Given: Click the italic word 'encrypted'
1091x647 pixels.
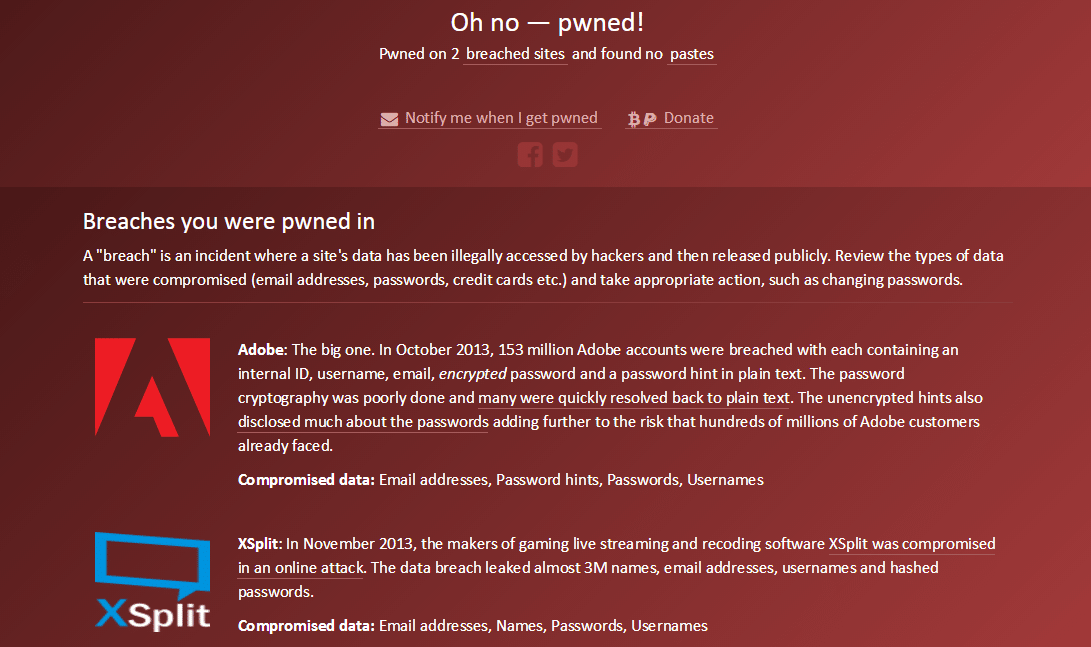Looking at the screenshot, I should [473, 374].
